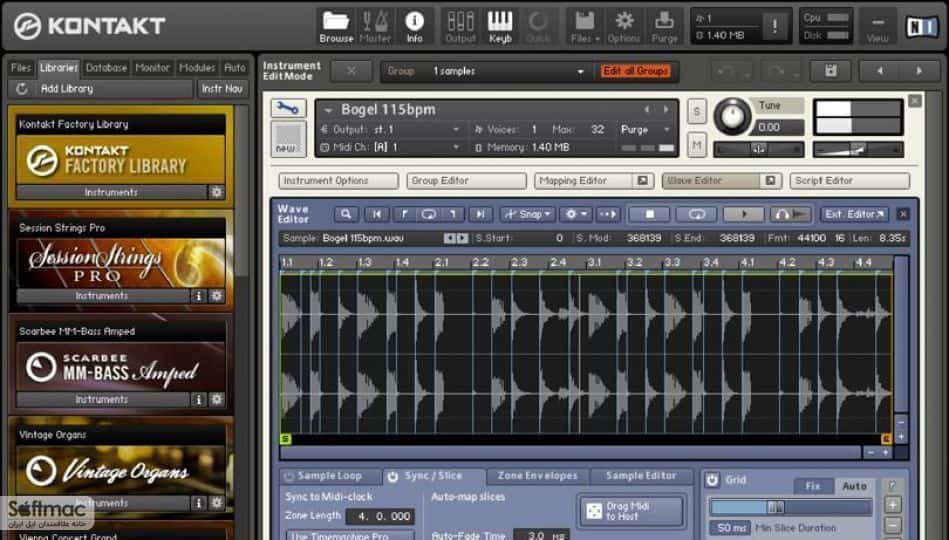
Task: Switch to the Database browser tab
Action: [x=107, y=68]
